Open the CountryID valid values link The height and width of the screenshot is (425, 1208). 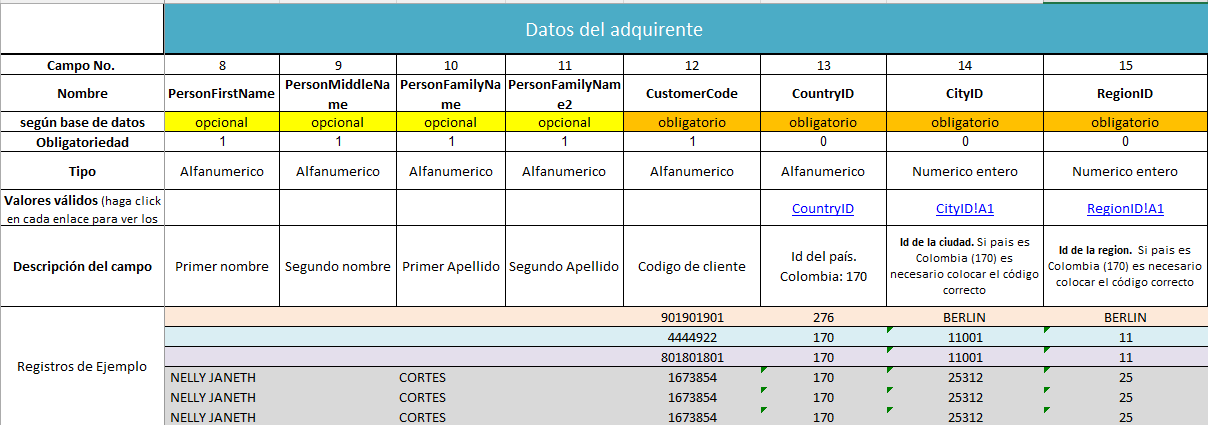823,209
